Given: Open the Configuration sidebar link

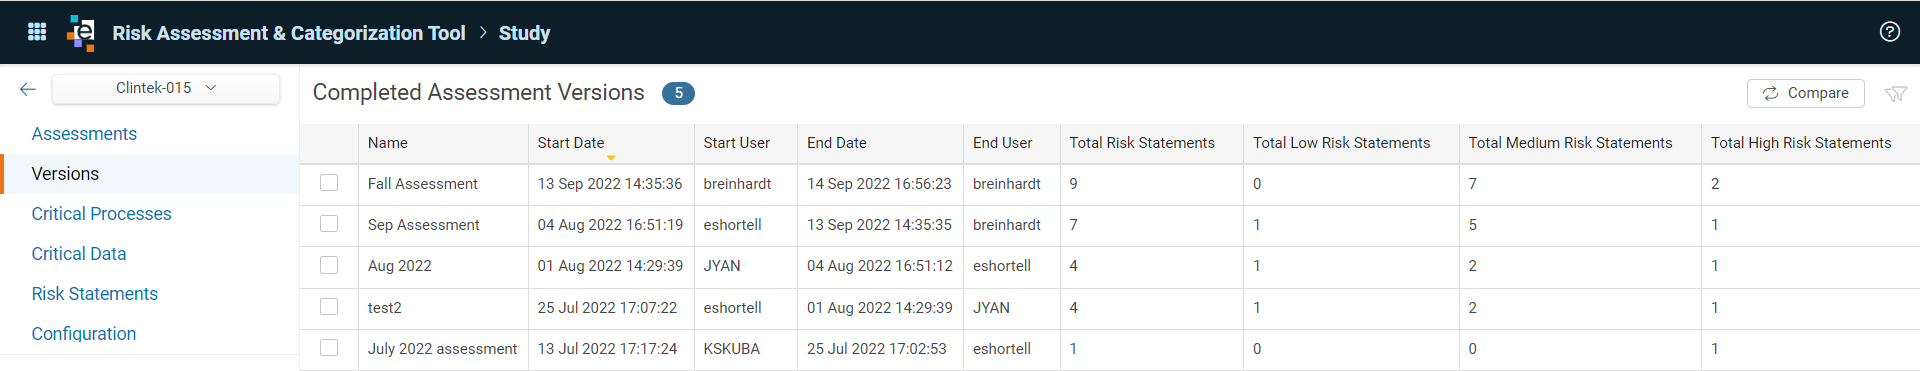Looking at the screenshot, I should [84, 334].
